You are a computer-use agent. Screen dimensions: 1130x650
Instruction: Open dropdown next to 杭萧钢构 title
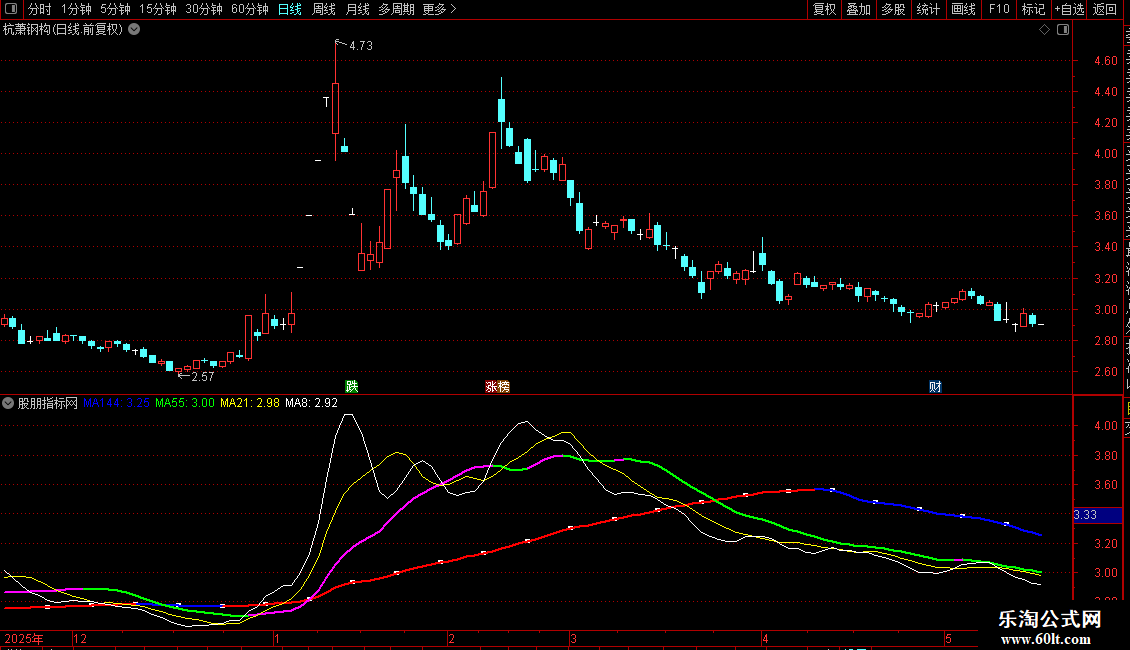click(x=134, y=30)
